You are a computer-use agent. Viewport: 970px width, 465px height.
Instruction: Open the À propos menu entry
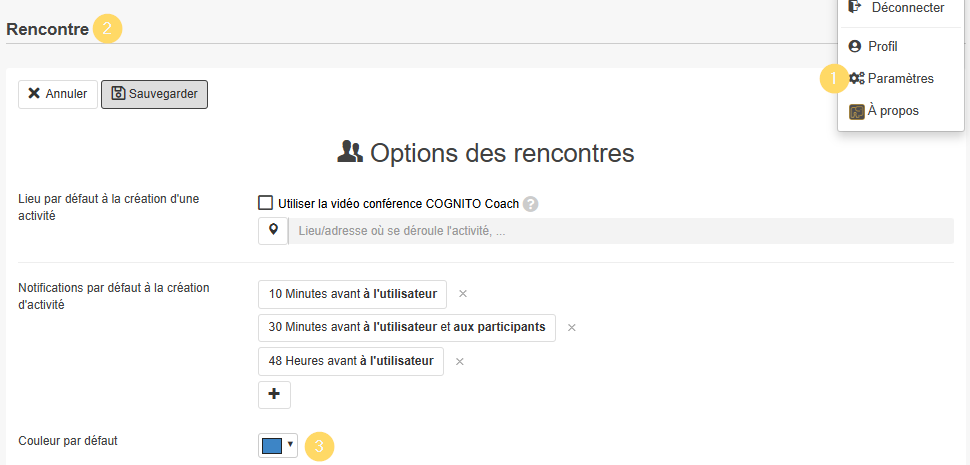tap(892, 111)
